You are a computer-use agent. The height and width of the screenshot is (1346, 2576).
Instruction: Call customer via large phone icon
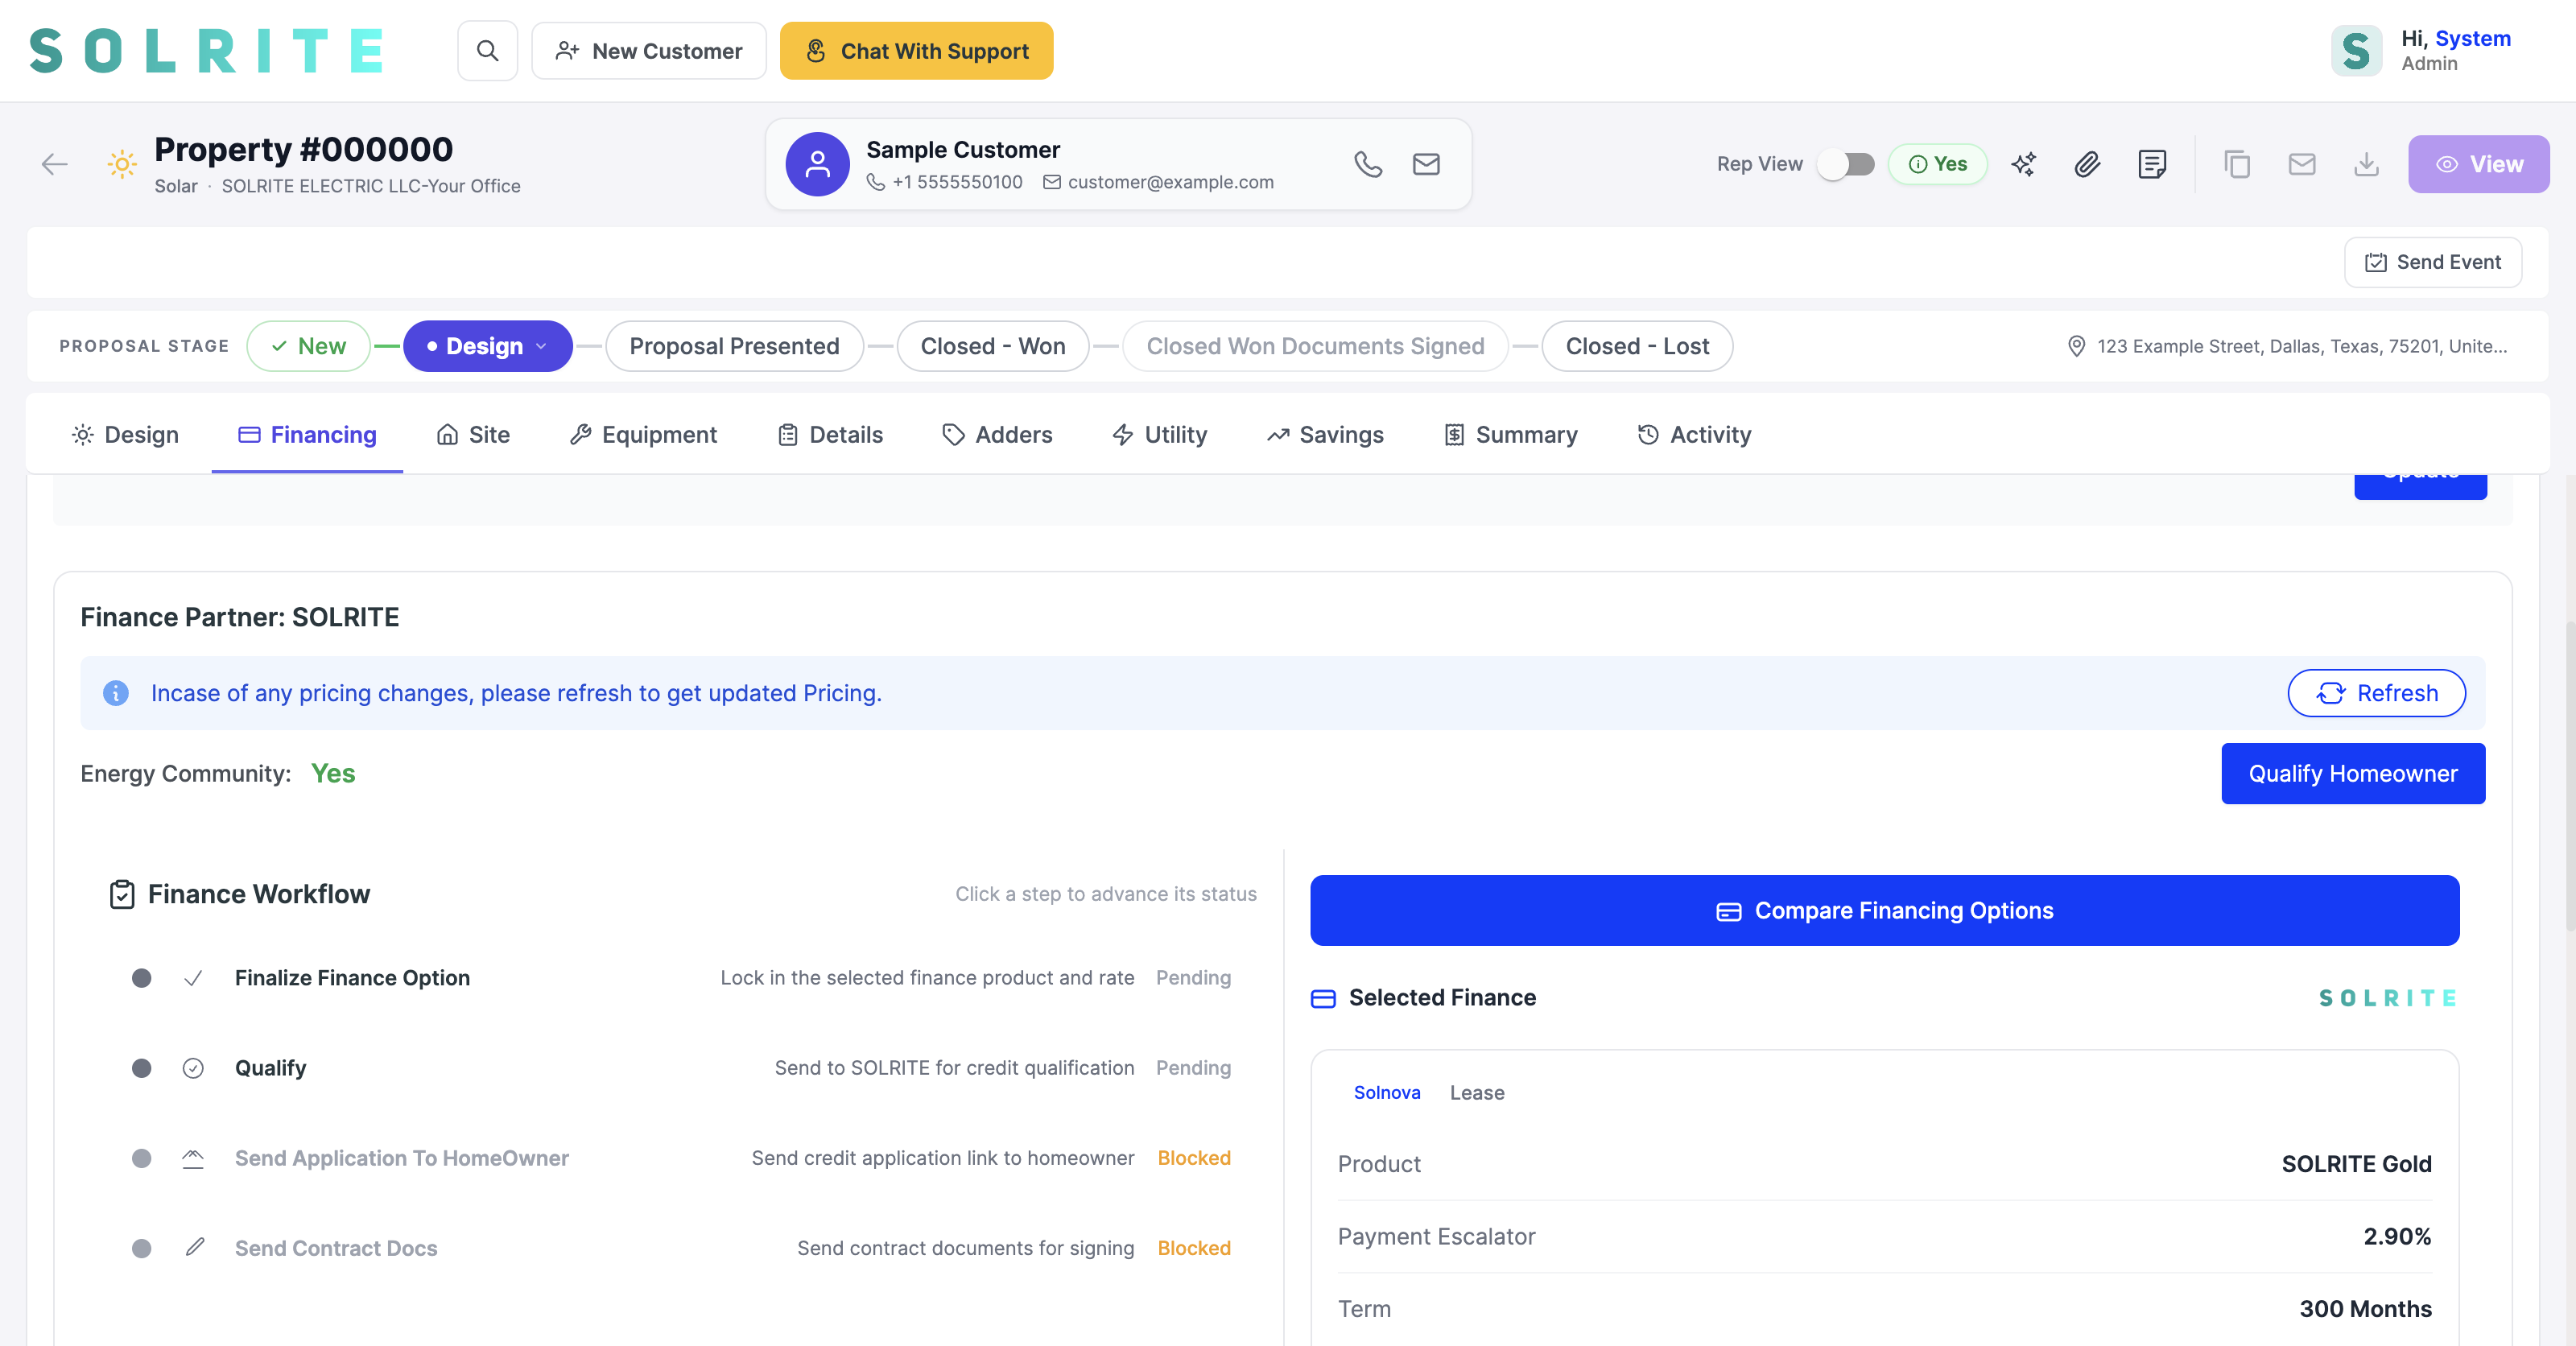[1368, 164]
